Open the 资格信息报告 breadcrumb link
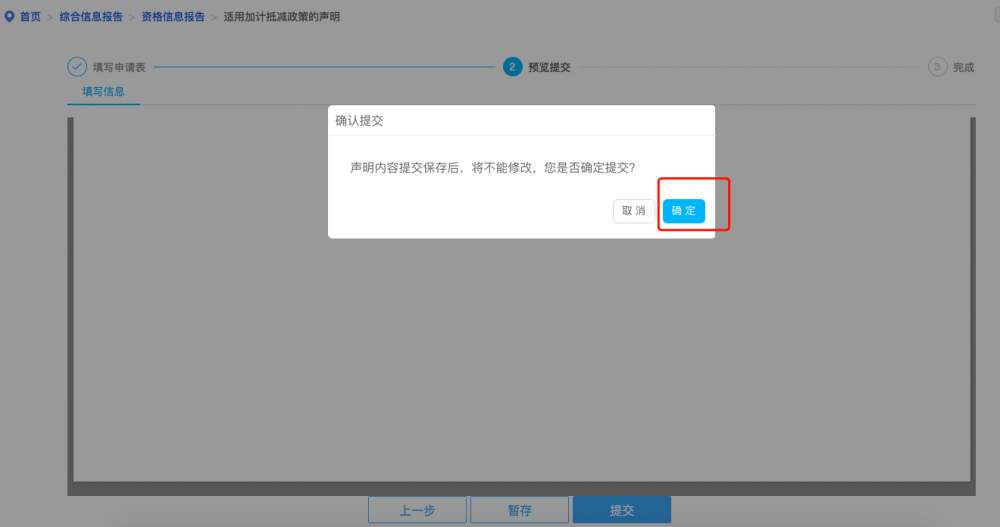The height and width of the screenshot is (527, 1000). point(173,17)
